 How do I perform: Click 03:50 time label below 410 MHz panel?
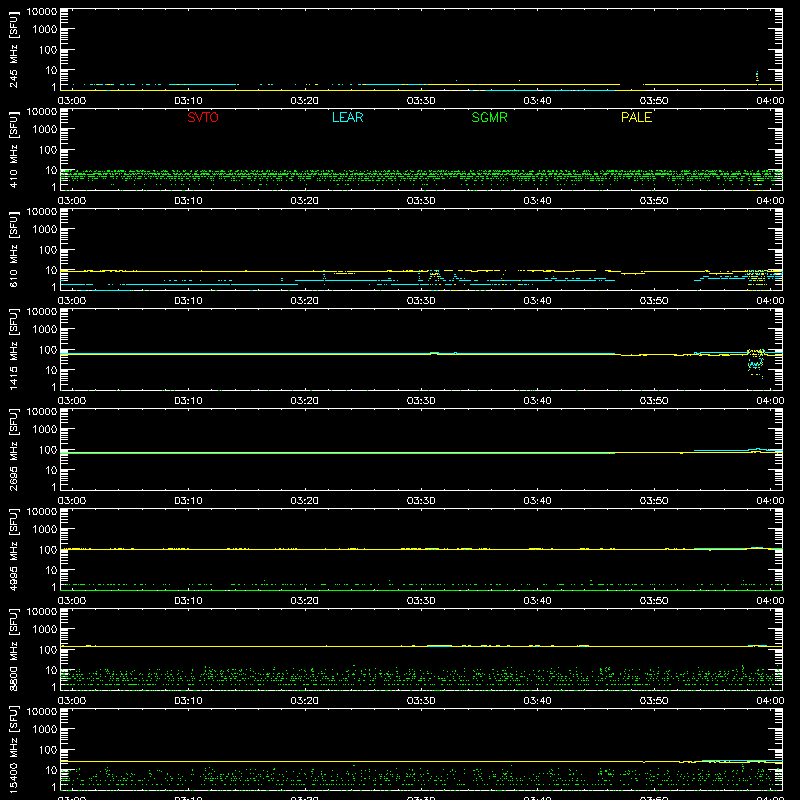(x=654, y=201)
